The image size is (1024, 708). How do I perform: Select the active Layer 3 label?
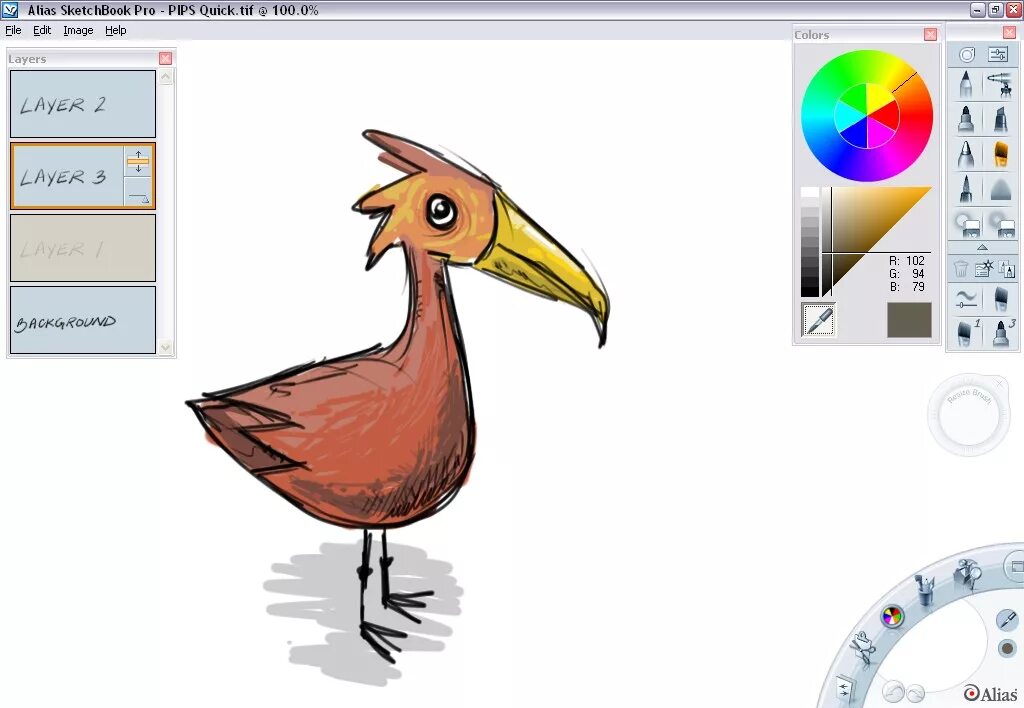[x=63, y=176]
